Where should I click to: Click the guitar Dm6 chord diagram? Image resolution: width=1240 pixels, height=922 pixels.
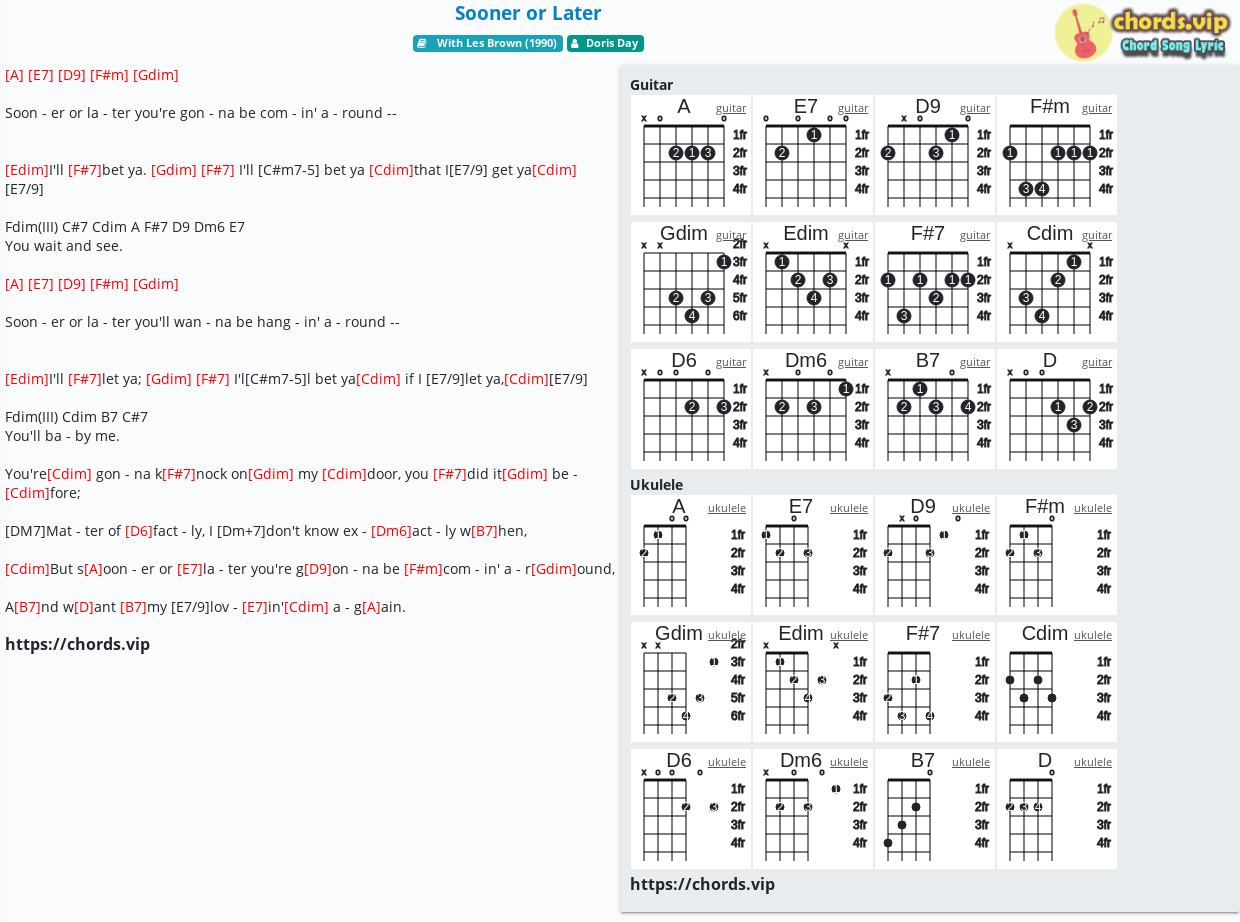pyautogui.click(x=813, y=409)
